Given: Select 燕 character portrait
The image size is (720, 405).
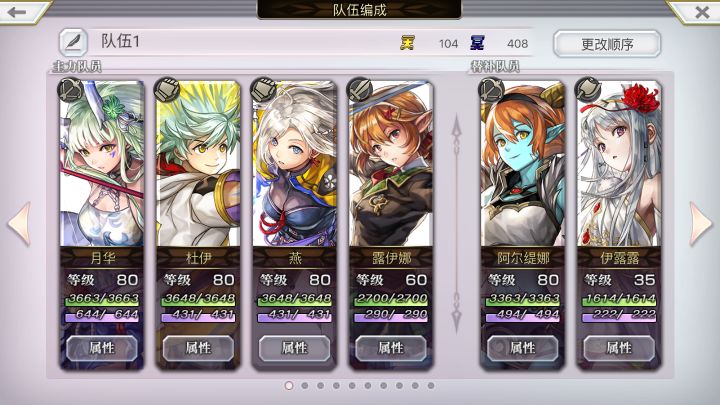Looking at the screenshot, I should (x=294, y=163).
